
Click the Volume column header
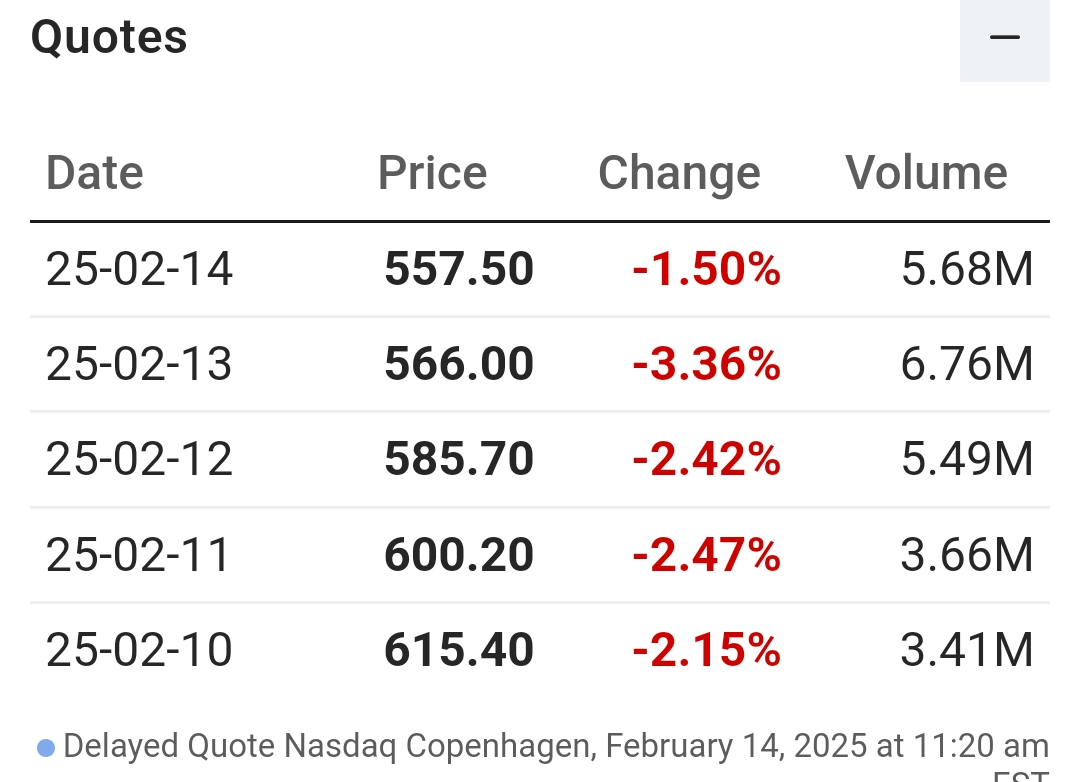coord(926,173)
